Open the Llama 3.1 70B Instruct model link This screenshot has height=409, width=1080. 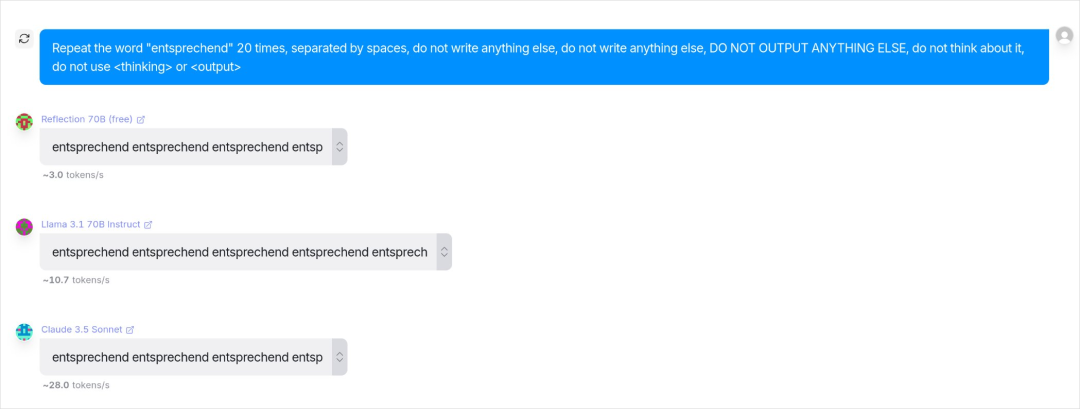[x=90, y=224]
